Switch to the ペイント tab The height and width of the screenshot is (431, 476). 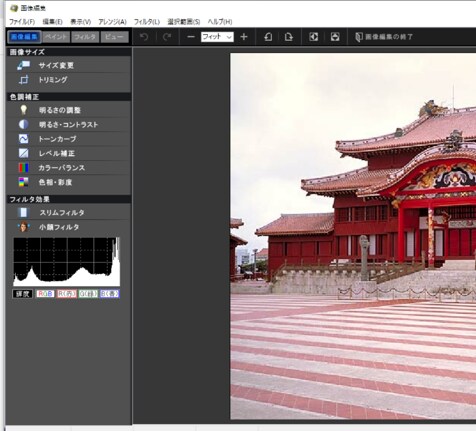tap(56, 37)
